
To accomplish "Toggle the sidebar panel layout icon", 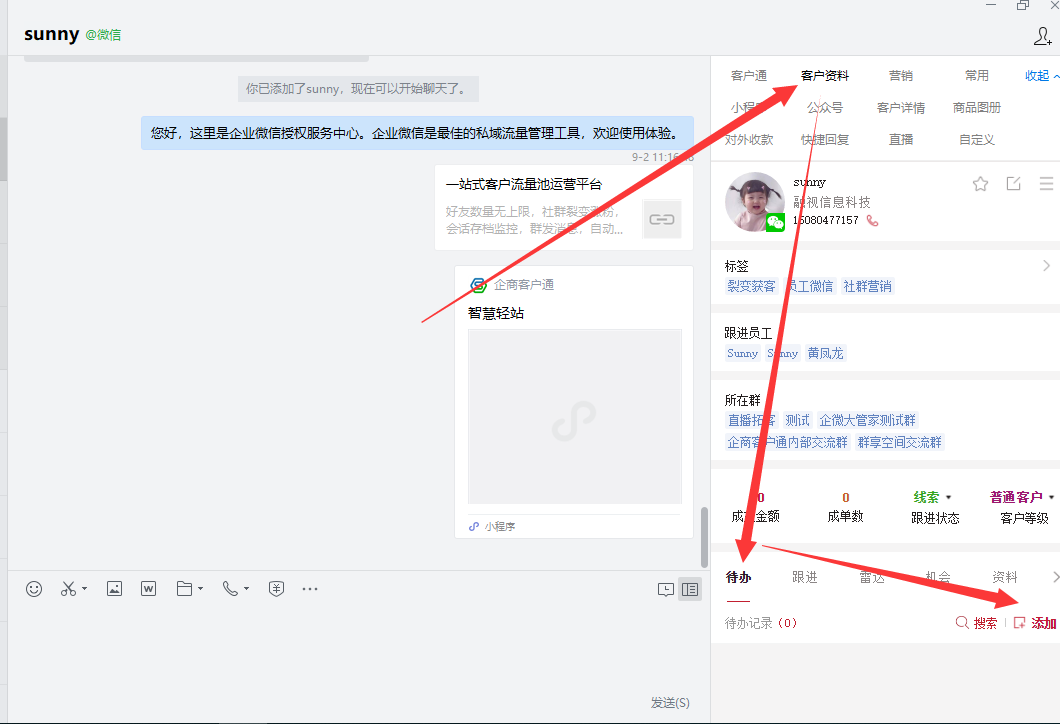I will coord(690,589).
